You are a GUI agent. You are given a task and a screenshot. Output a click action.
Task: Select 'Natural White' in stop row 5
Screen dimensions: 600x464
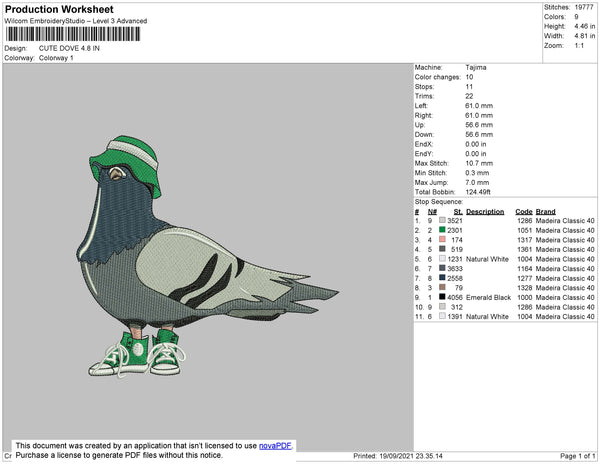488,259
